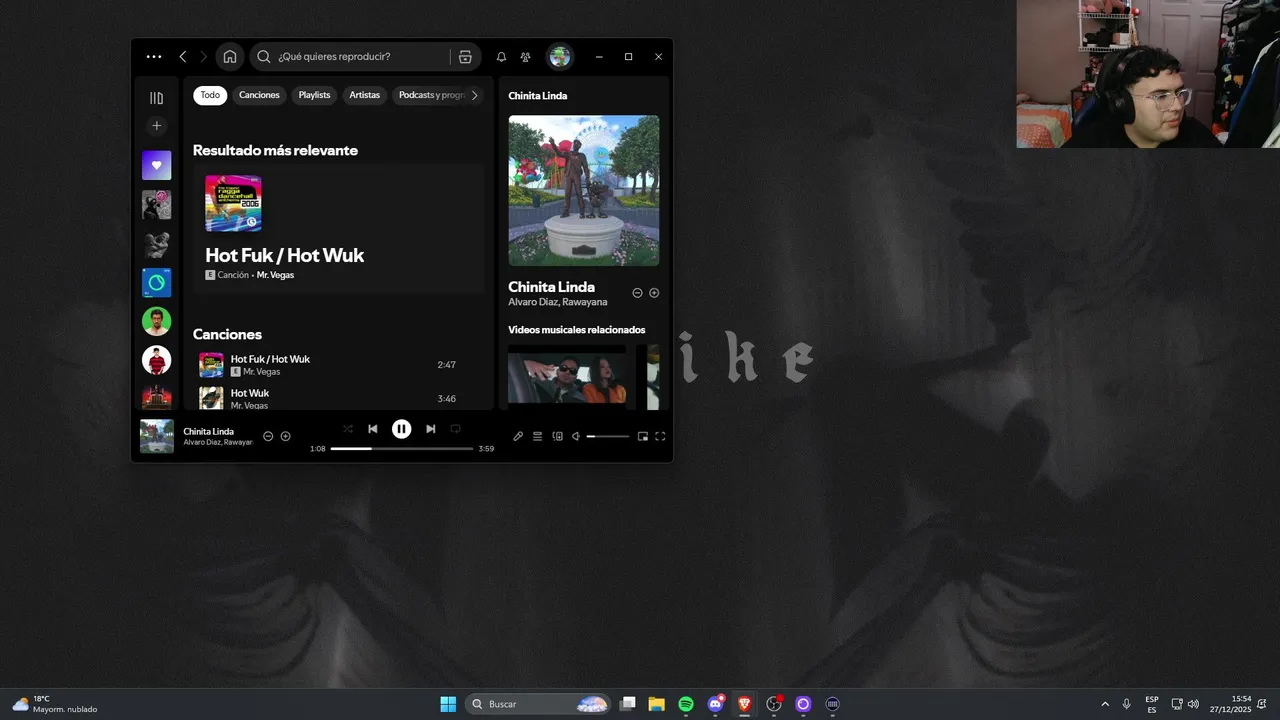
Task: Show lyrics using the microphone icon
Action: pos(518,436)
